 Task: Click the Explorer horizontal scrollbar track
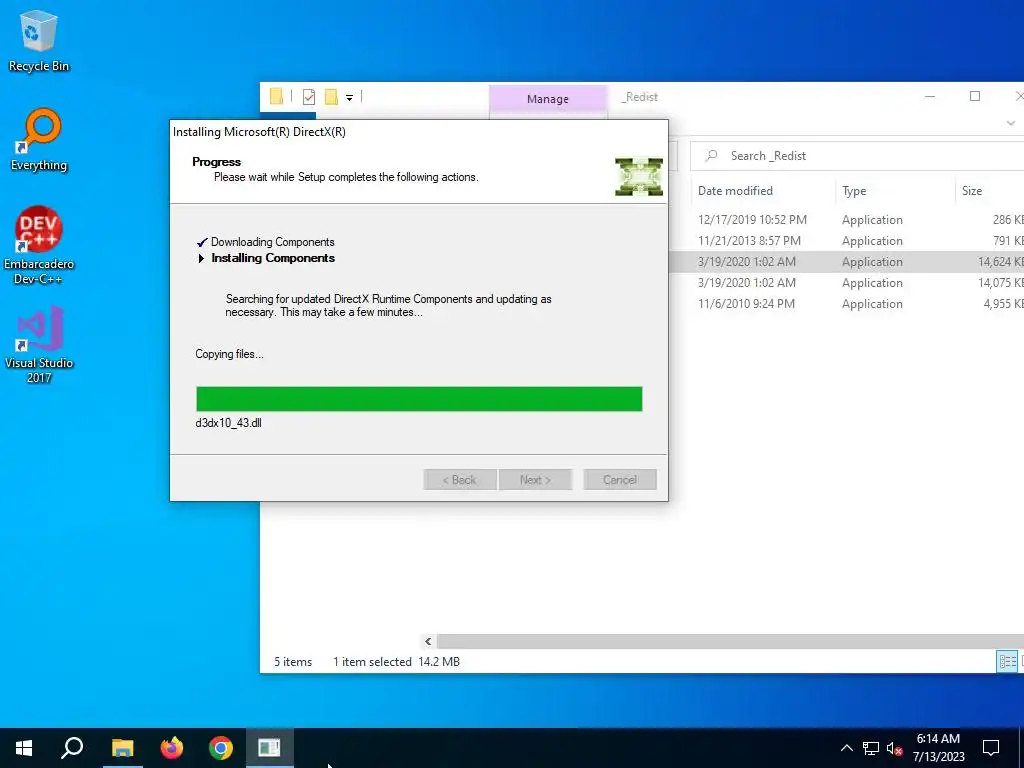click(729, 641)
